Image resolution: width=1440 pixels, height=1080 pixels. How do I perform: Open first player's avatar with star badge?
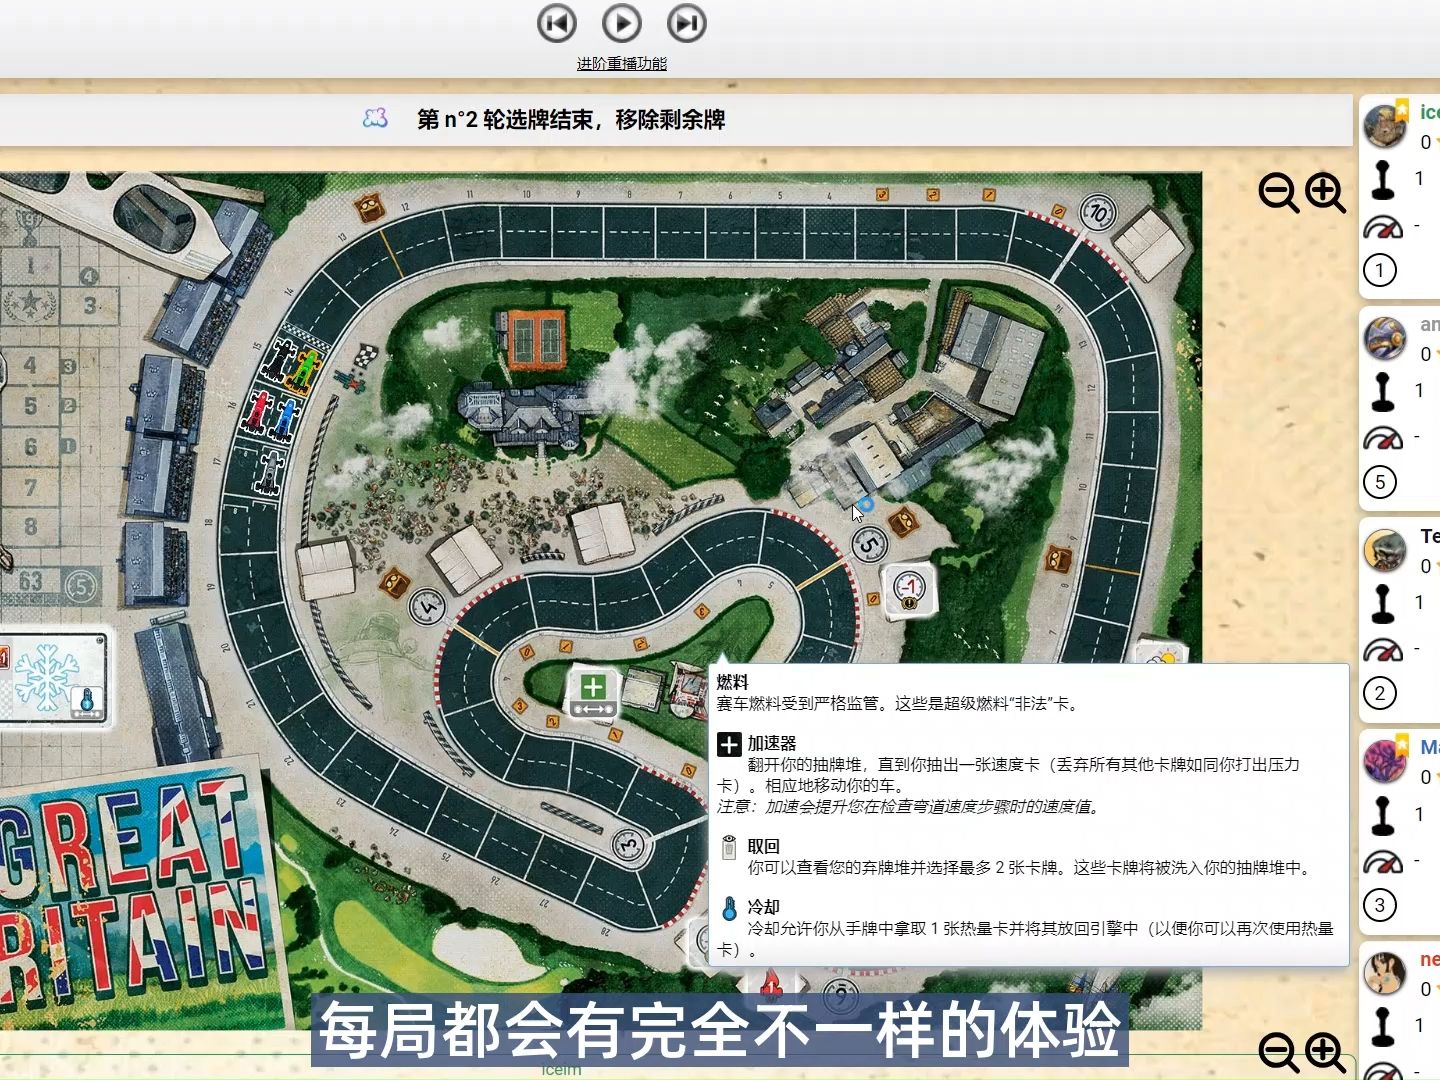coord(1386,125)
